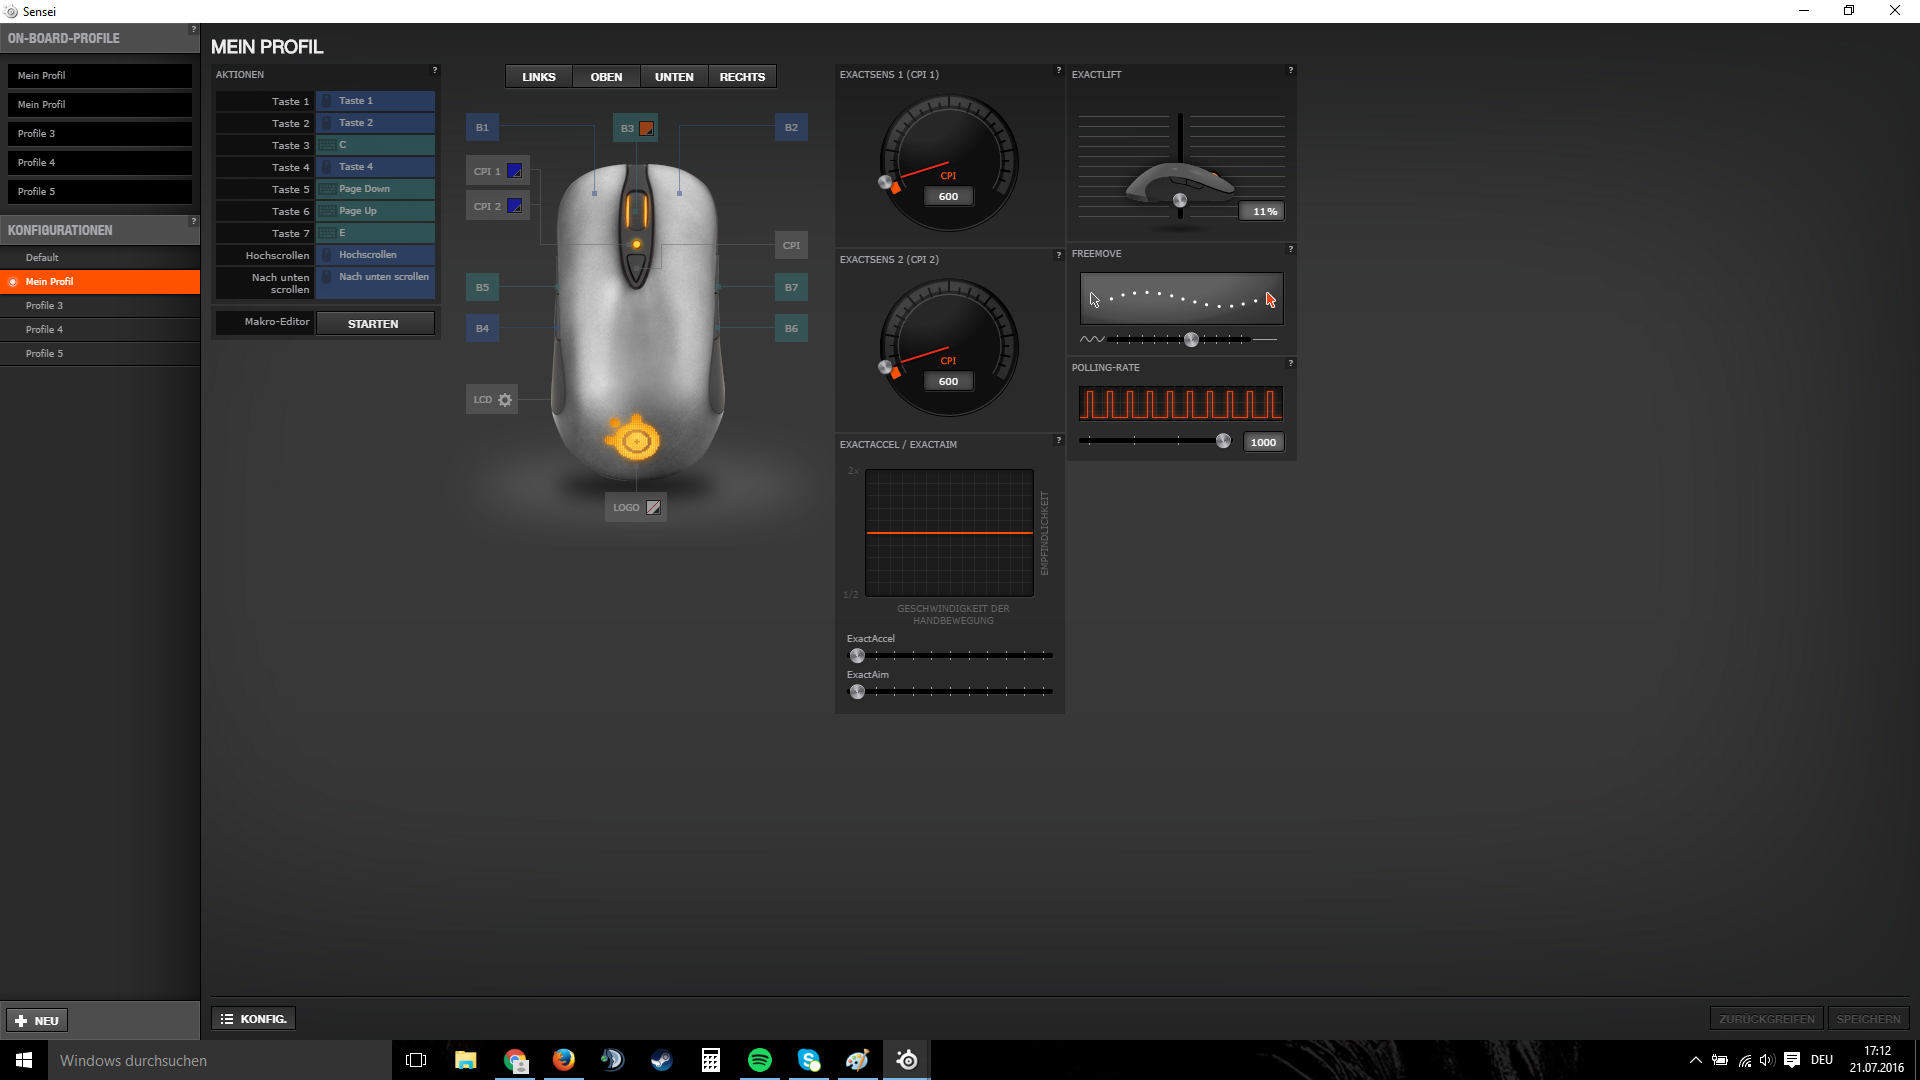Click the ExactAccel/ExactAim help question mark
Image resolution: width=1920 pixels, height=1080 pixels.
pyautogui.click(x=1058, y=440)
